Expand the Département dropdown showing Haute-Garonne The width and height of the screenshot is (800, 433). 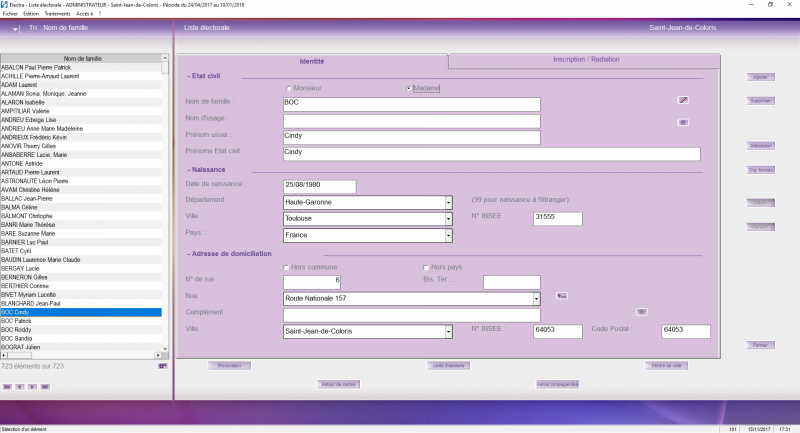[x=448, y=201]
